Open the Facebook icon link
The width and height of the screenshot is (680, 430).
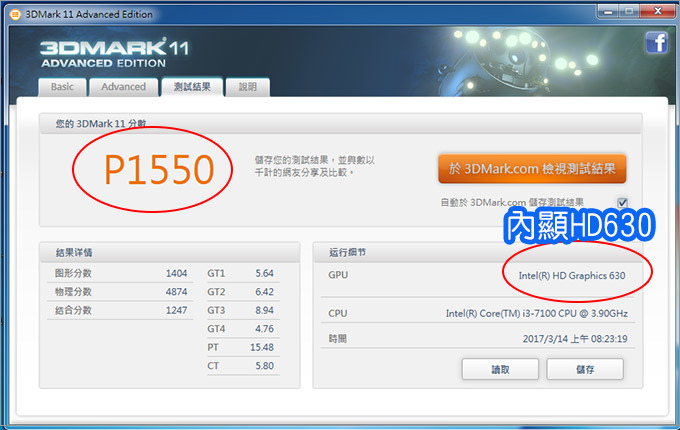(657, 43)
